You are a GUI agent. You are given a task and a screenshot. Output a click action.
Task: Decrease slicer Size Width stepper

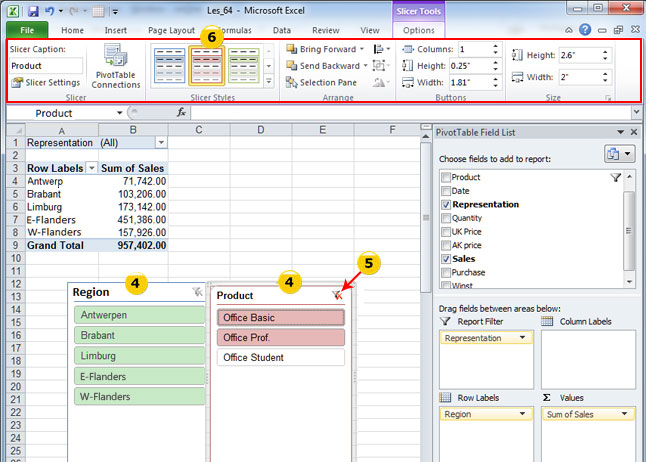pyautogui.click(x=605, y=80)
